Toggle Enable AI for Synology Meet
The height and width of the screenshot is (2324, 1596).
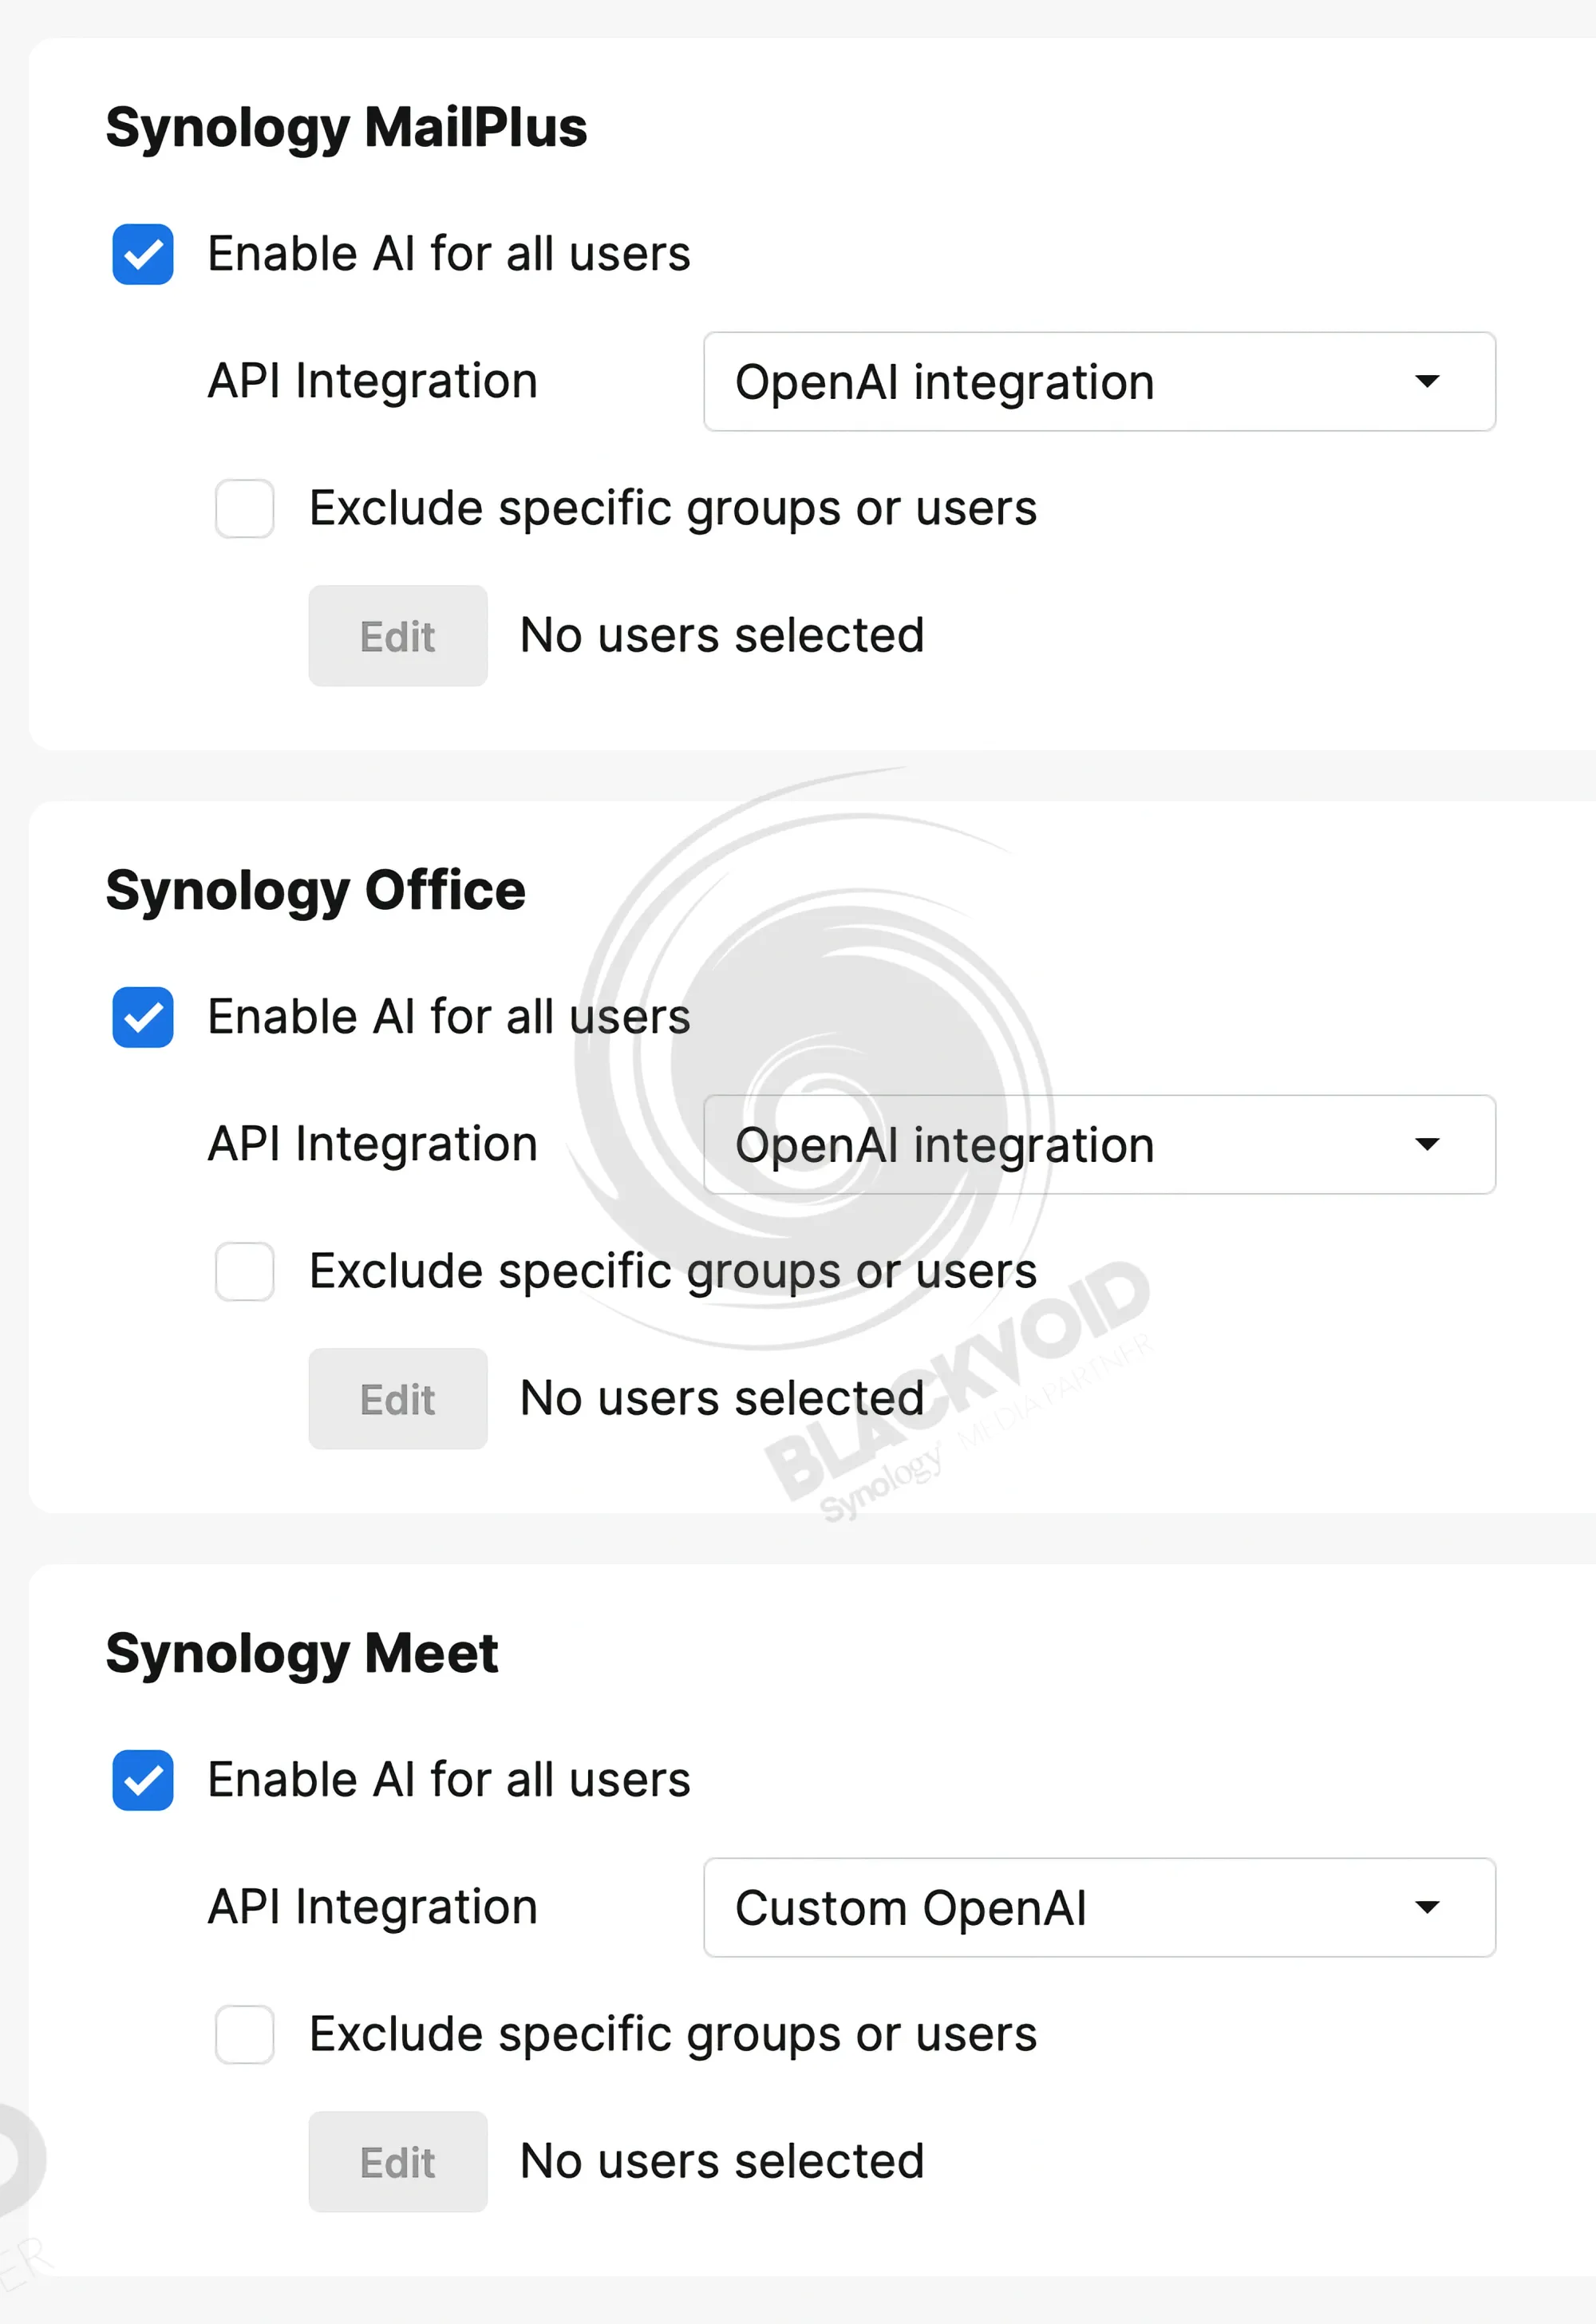coord(143,1780)
